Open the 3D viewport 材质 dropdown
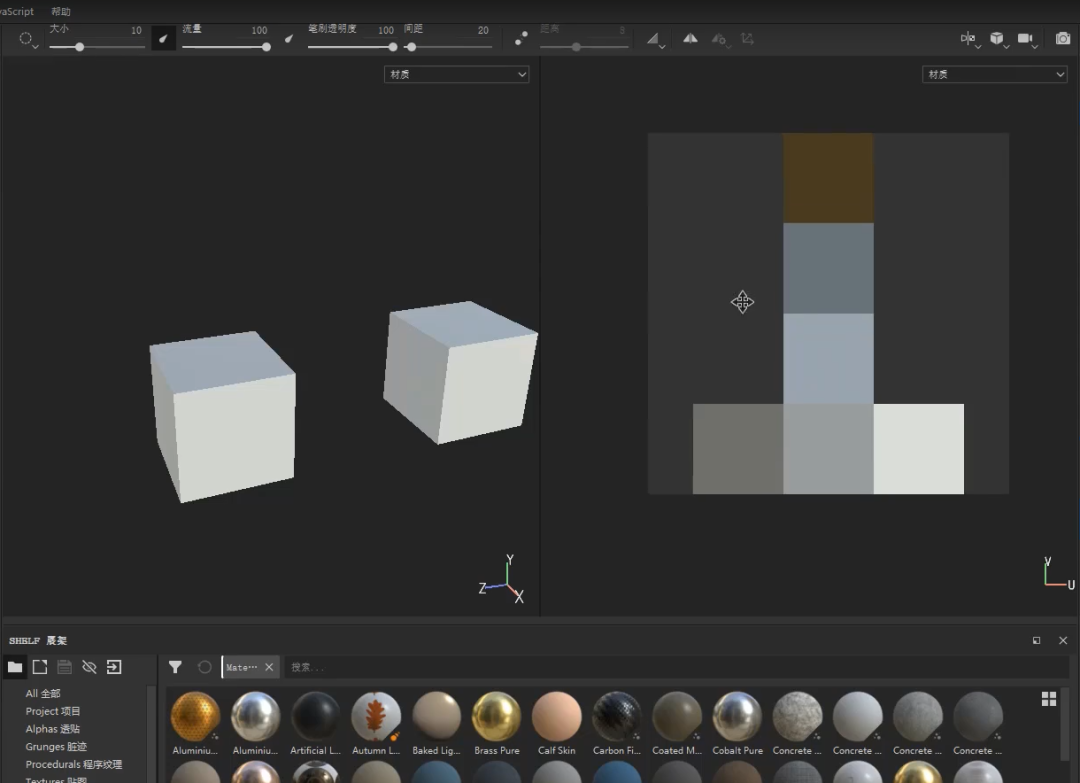Viewport: 1080px width, 783px height. (x=456, y=74)
